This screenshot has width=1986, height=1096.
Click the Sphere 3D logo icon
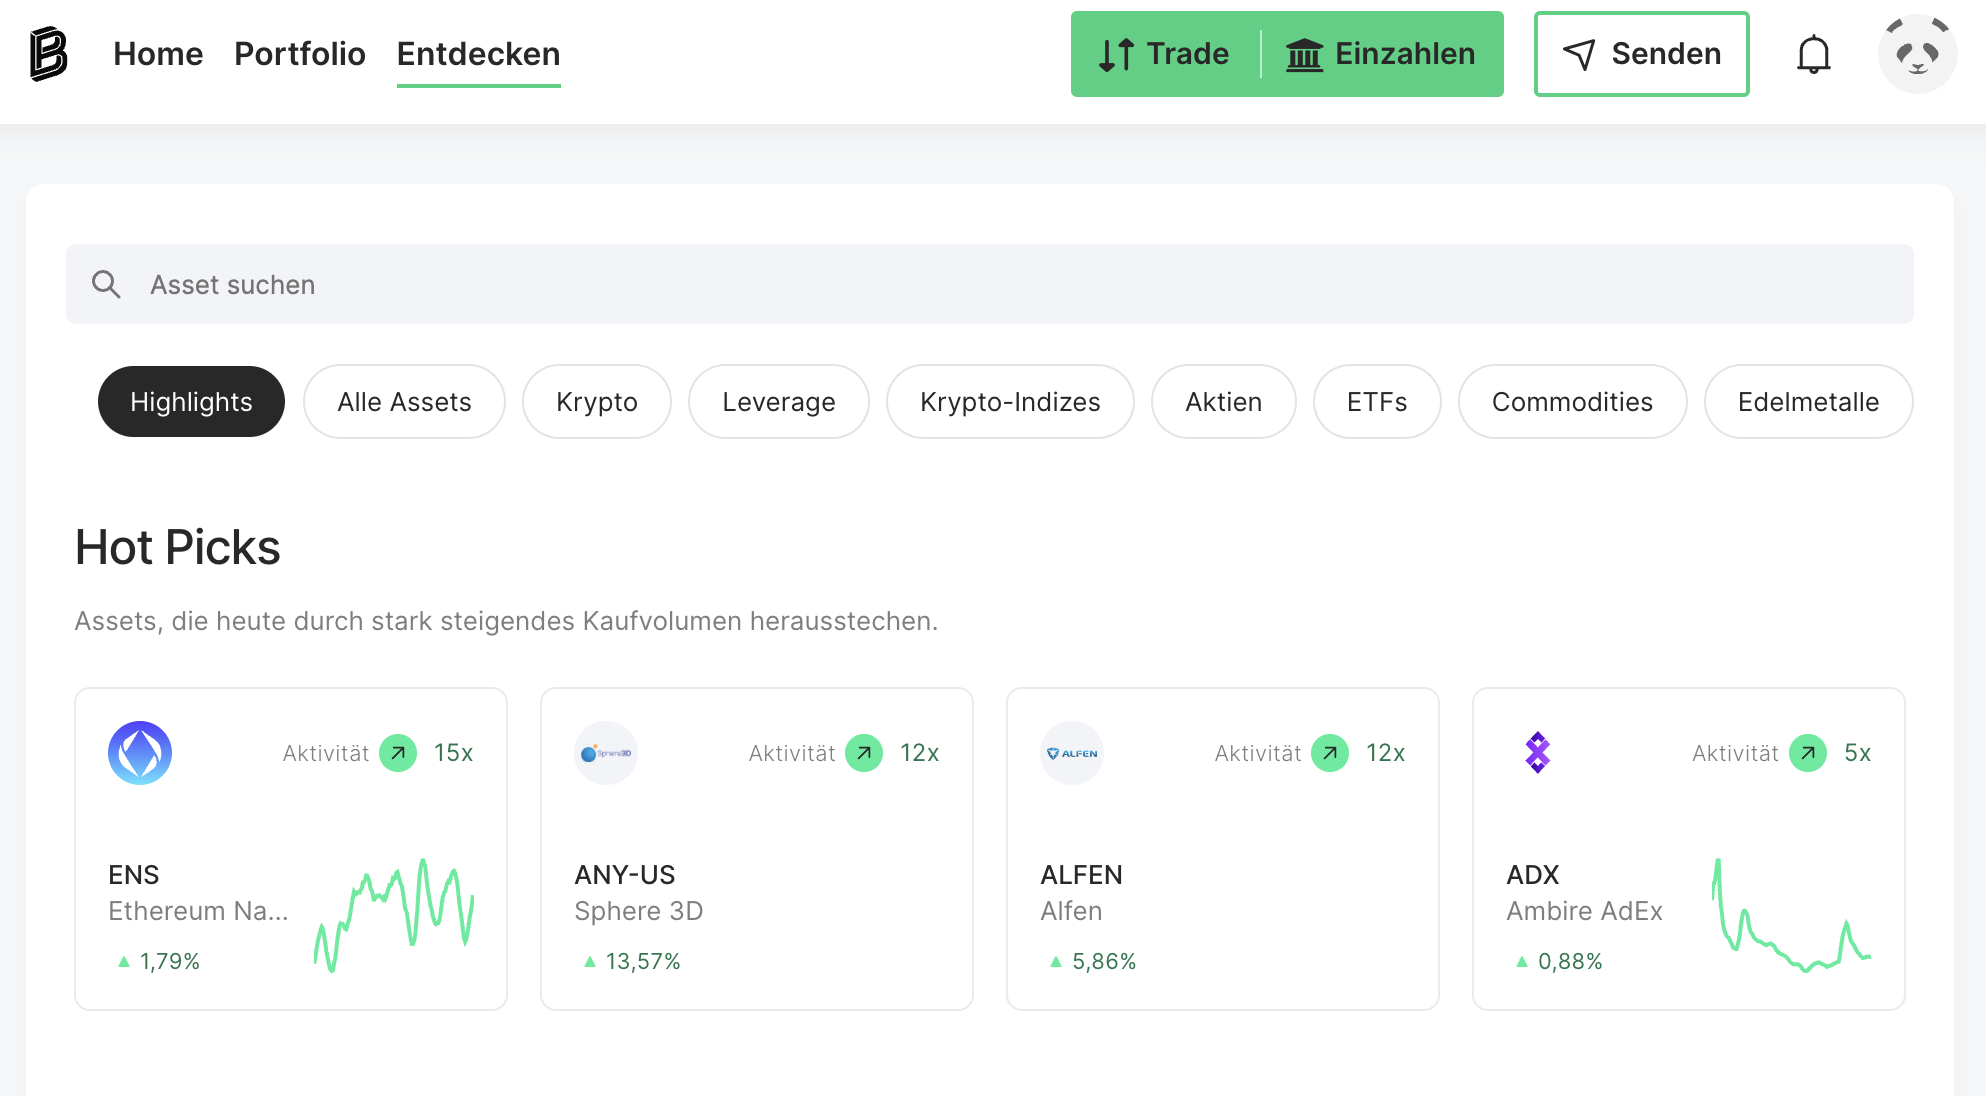(606, 753)
